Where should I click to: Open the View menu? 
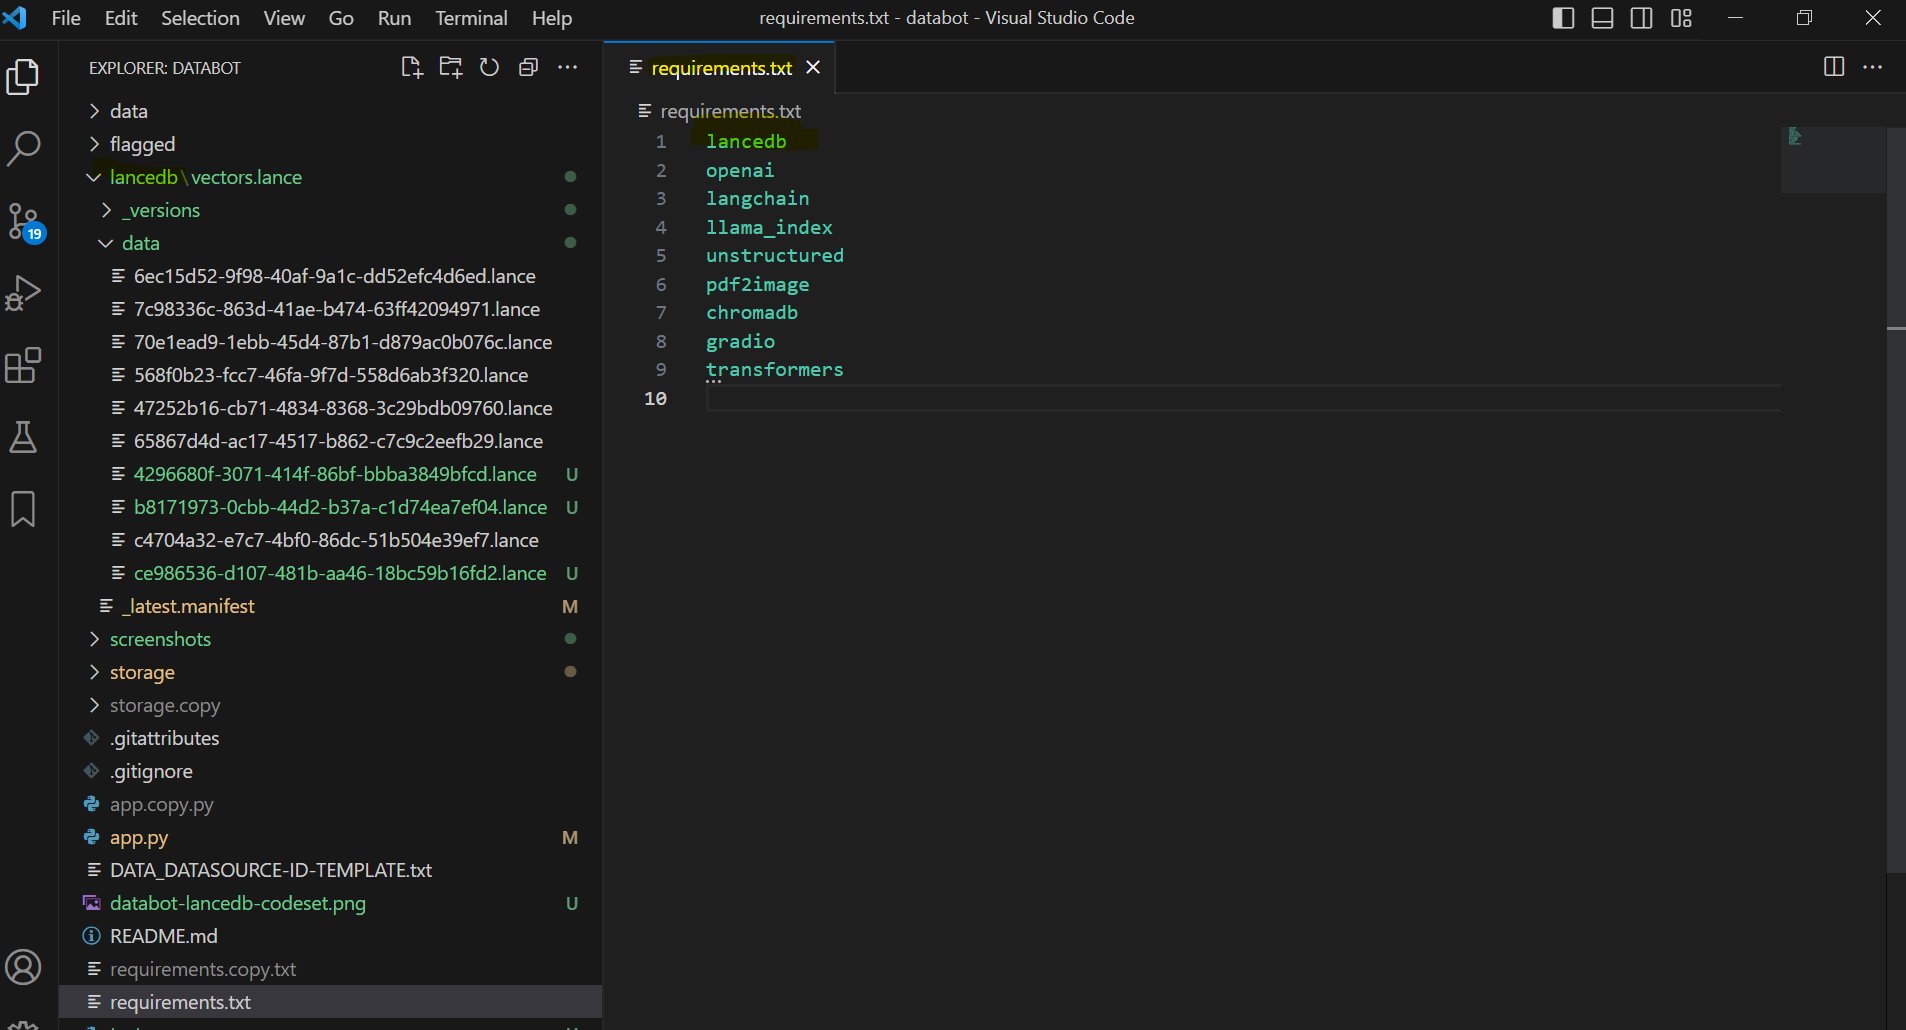point(284,18)
